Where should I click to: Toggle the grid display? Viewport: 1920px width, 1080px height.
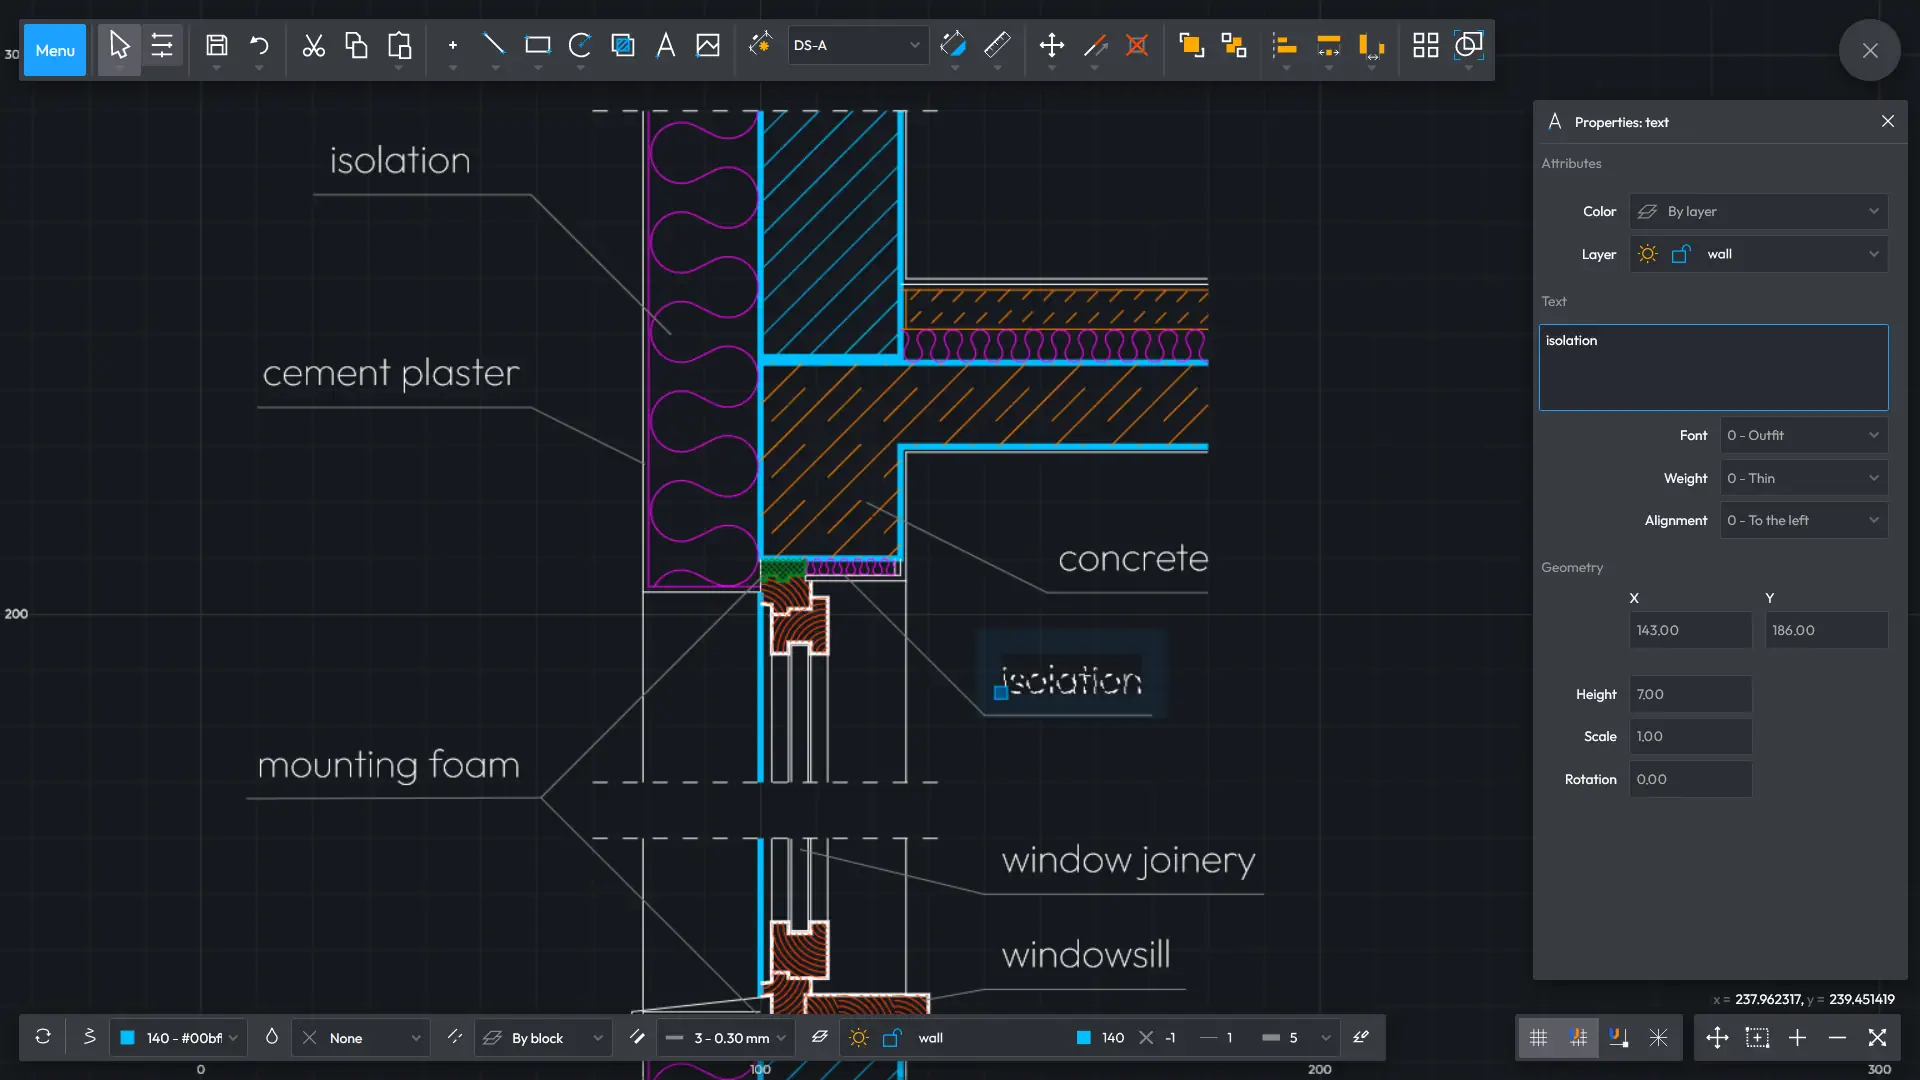point(1540,1038)
